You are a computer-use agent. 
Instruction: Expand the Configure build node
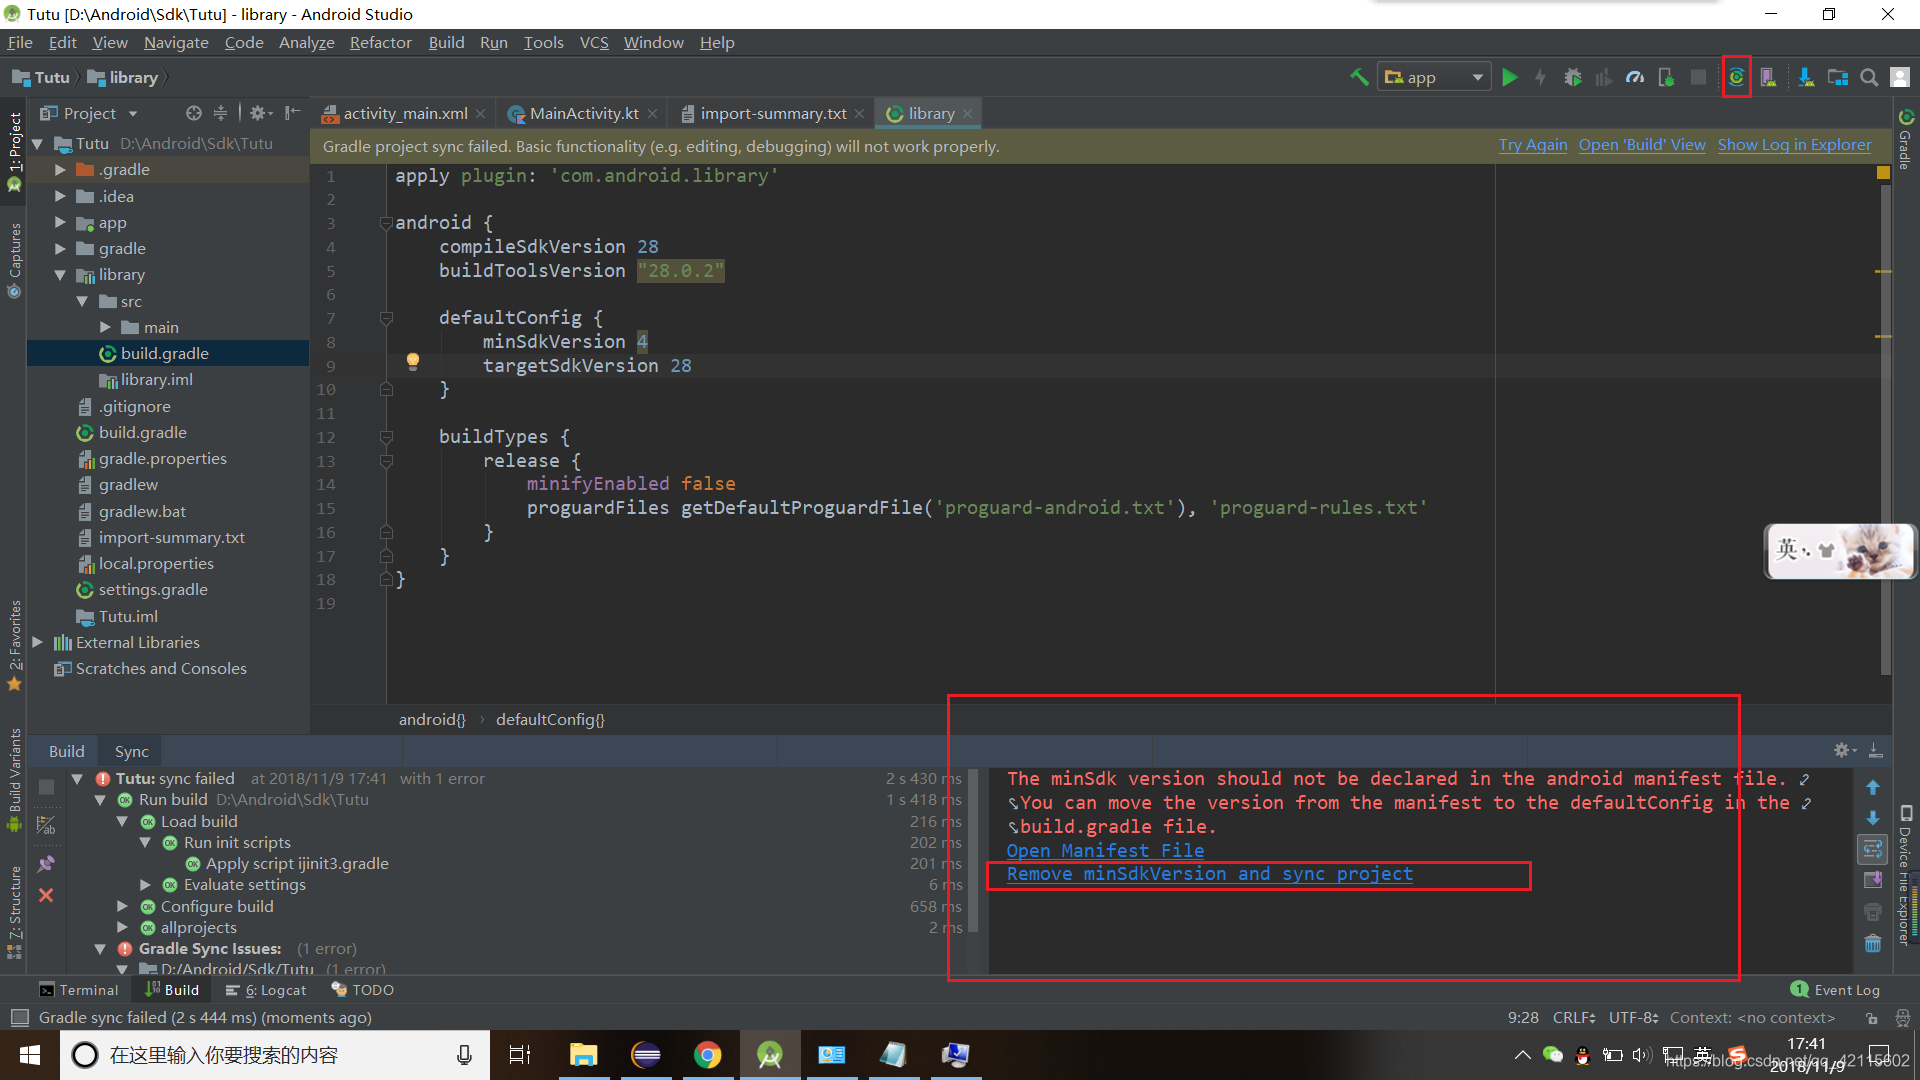coord(122,906)
